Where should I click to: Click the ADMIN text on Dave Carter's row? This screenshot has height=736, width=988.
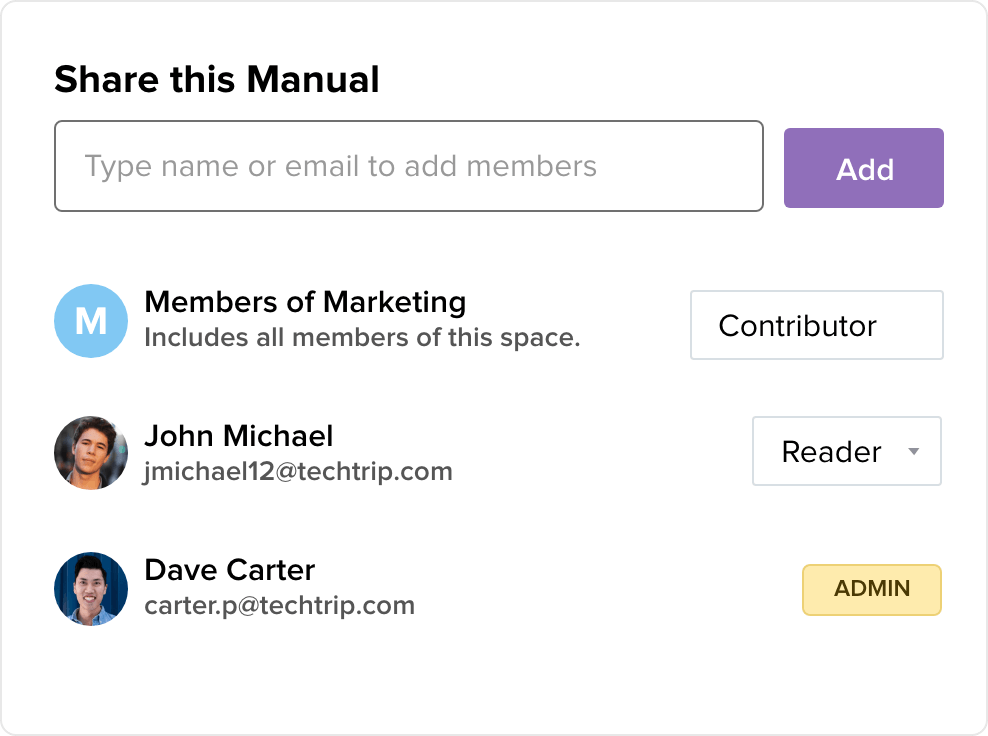[x=872, y=589]
